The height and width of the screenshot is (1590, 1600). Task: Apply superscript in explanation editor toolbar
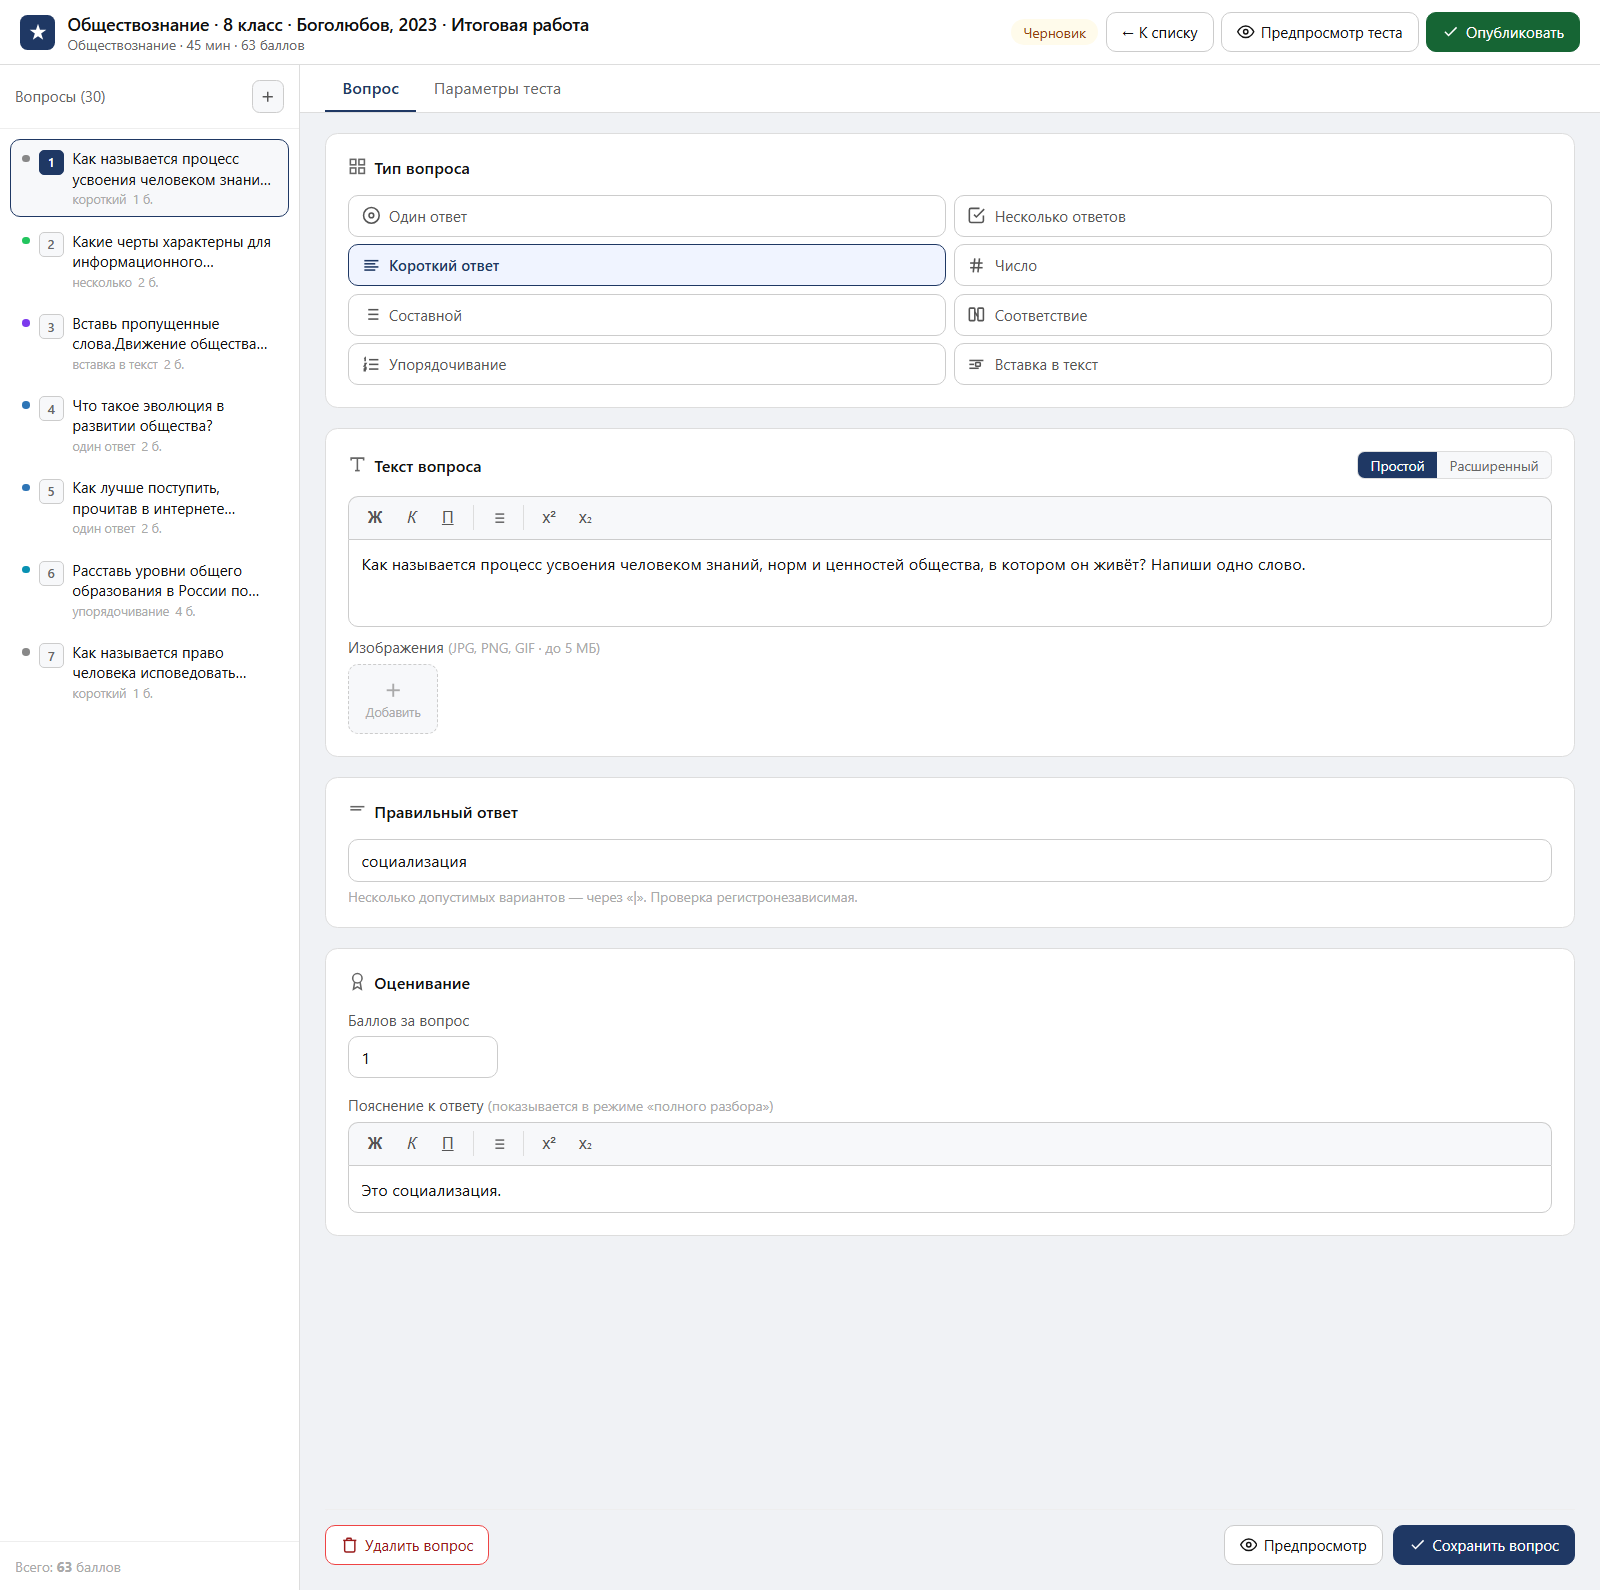[x=549, y=1144]
